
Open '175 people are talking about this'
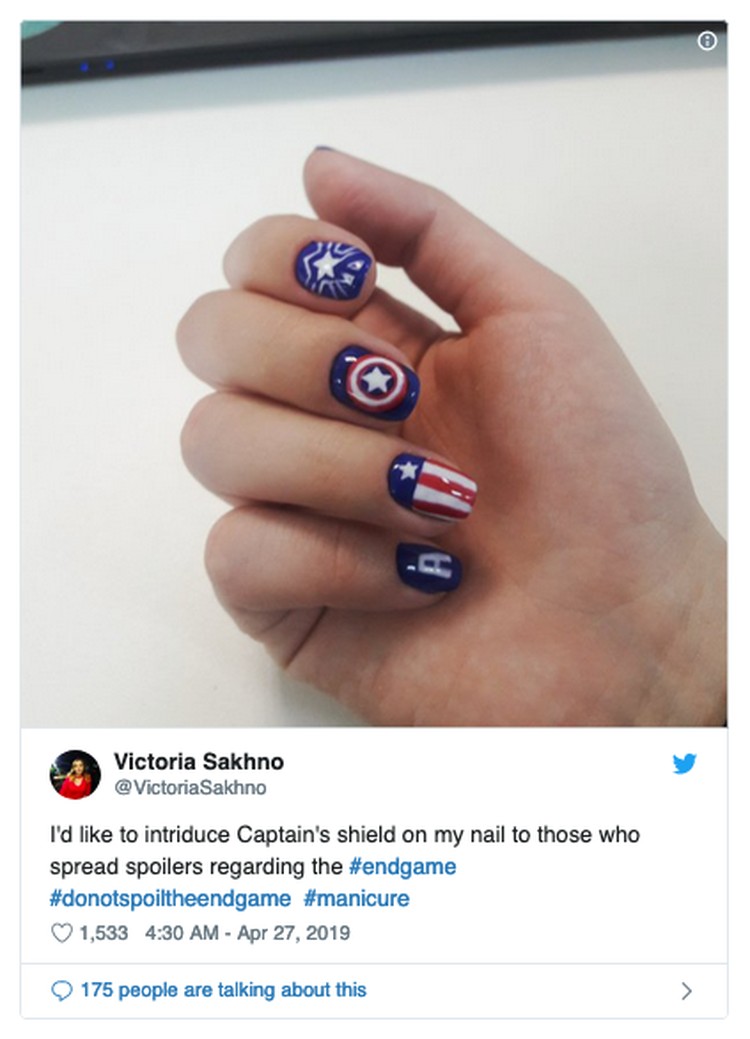(x=223, y=990)
